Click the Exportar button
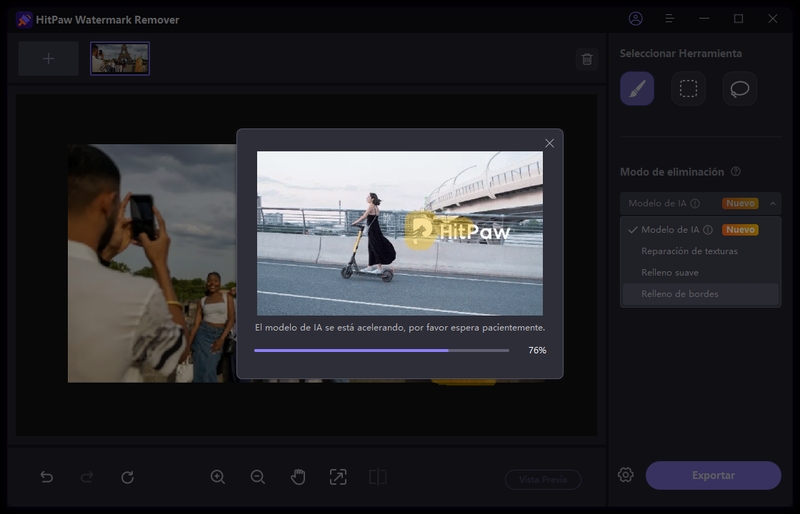 tap(713, 475)
